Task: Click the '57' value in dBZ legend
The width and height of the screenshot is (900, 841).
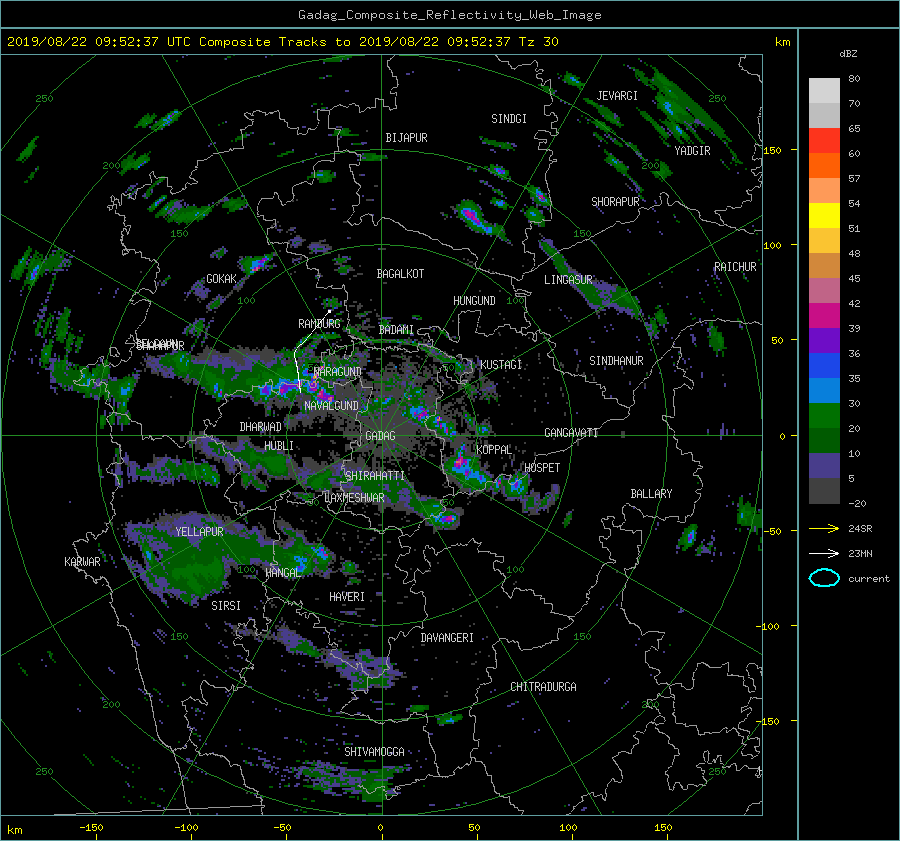Action: tap(854, 179)
